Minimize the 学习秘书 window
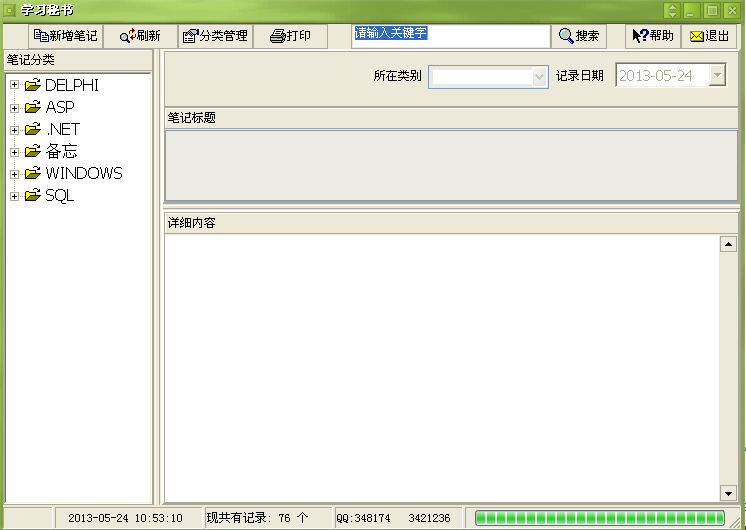746x530 pixels. pyautogui.click(x=692, y=10)
